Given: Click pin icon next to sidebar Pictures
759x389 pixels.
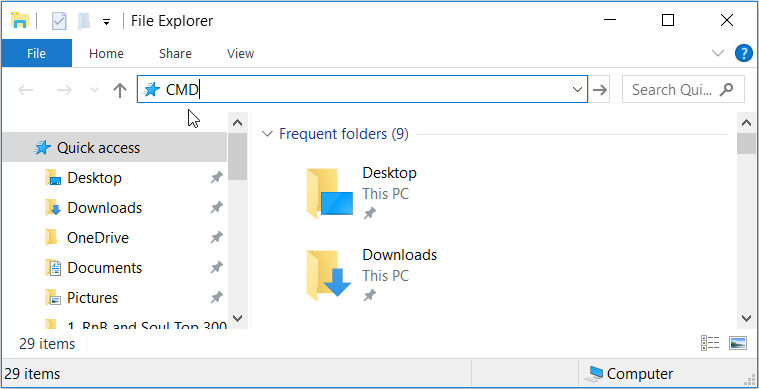Looking at the screenshot, I should point(216,298).
